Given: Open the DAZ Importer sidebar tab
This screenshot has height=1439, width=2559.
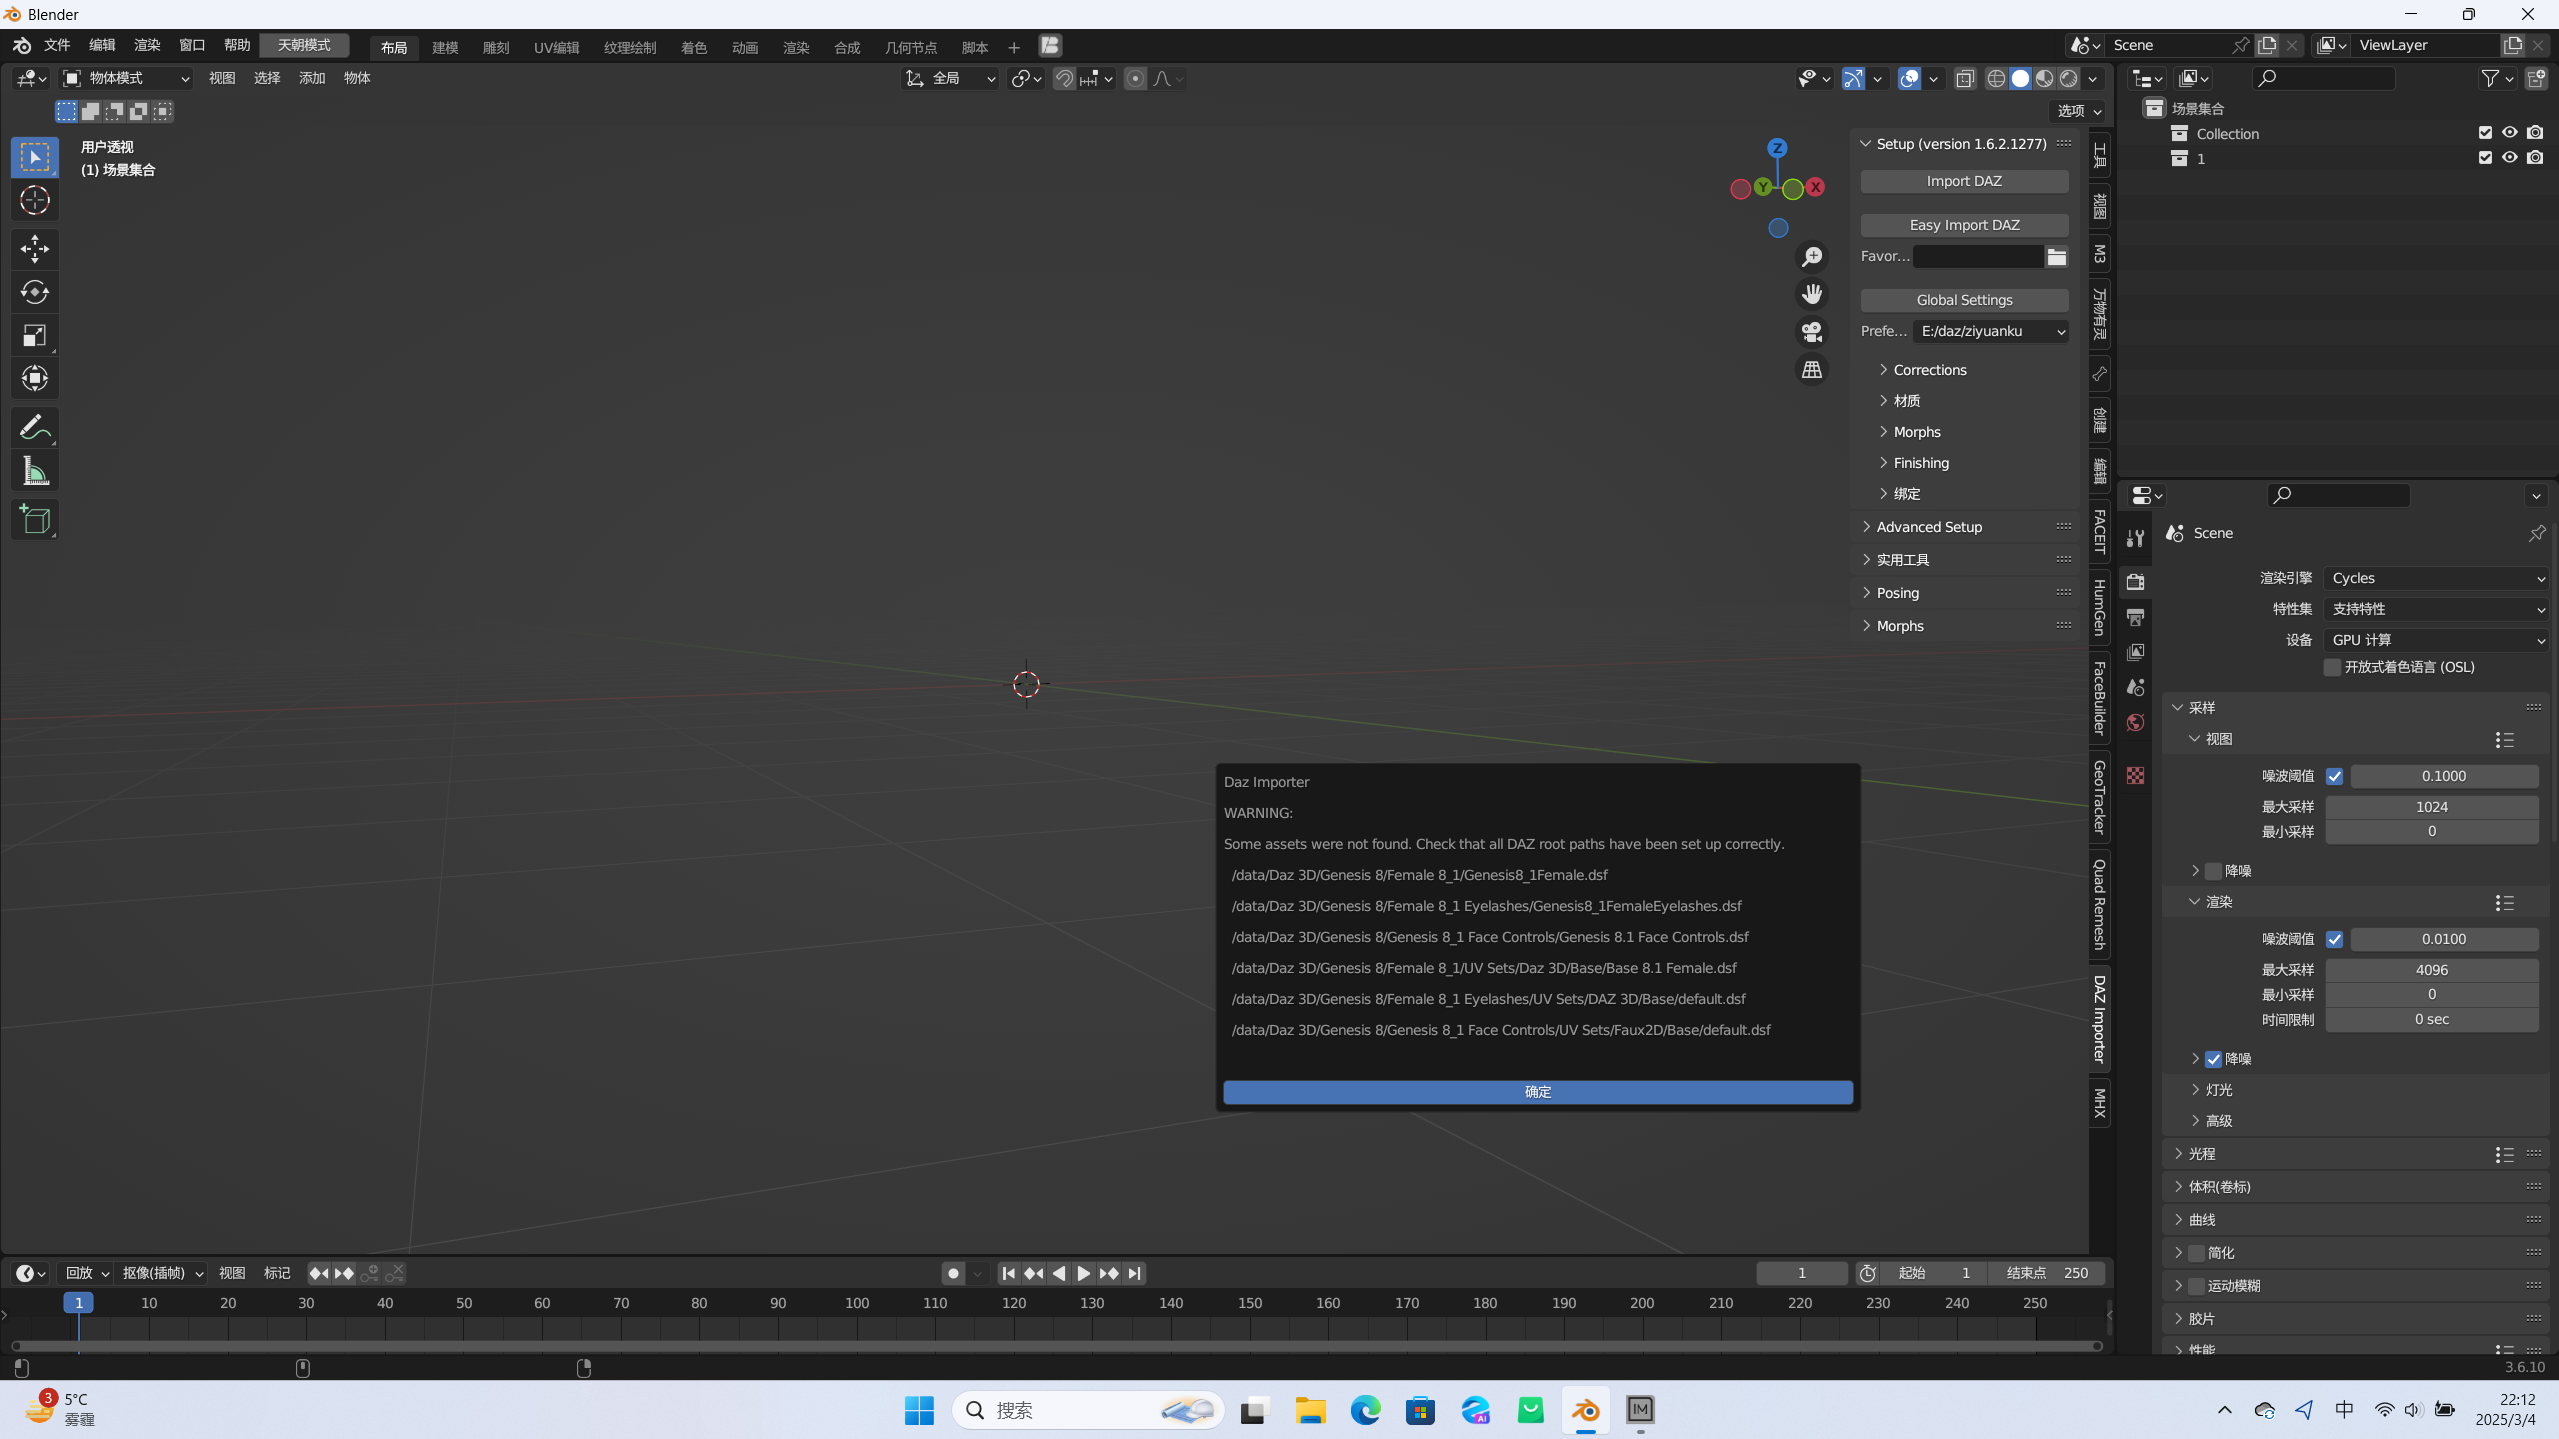Looking at the screenshot, I should pos(2099,1019).
